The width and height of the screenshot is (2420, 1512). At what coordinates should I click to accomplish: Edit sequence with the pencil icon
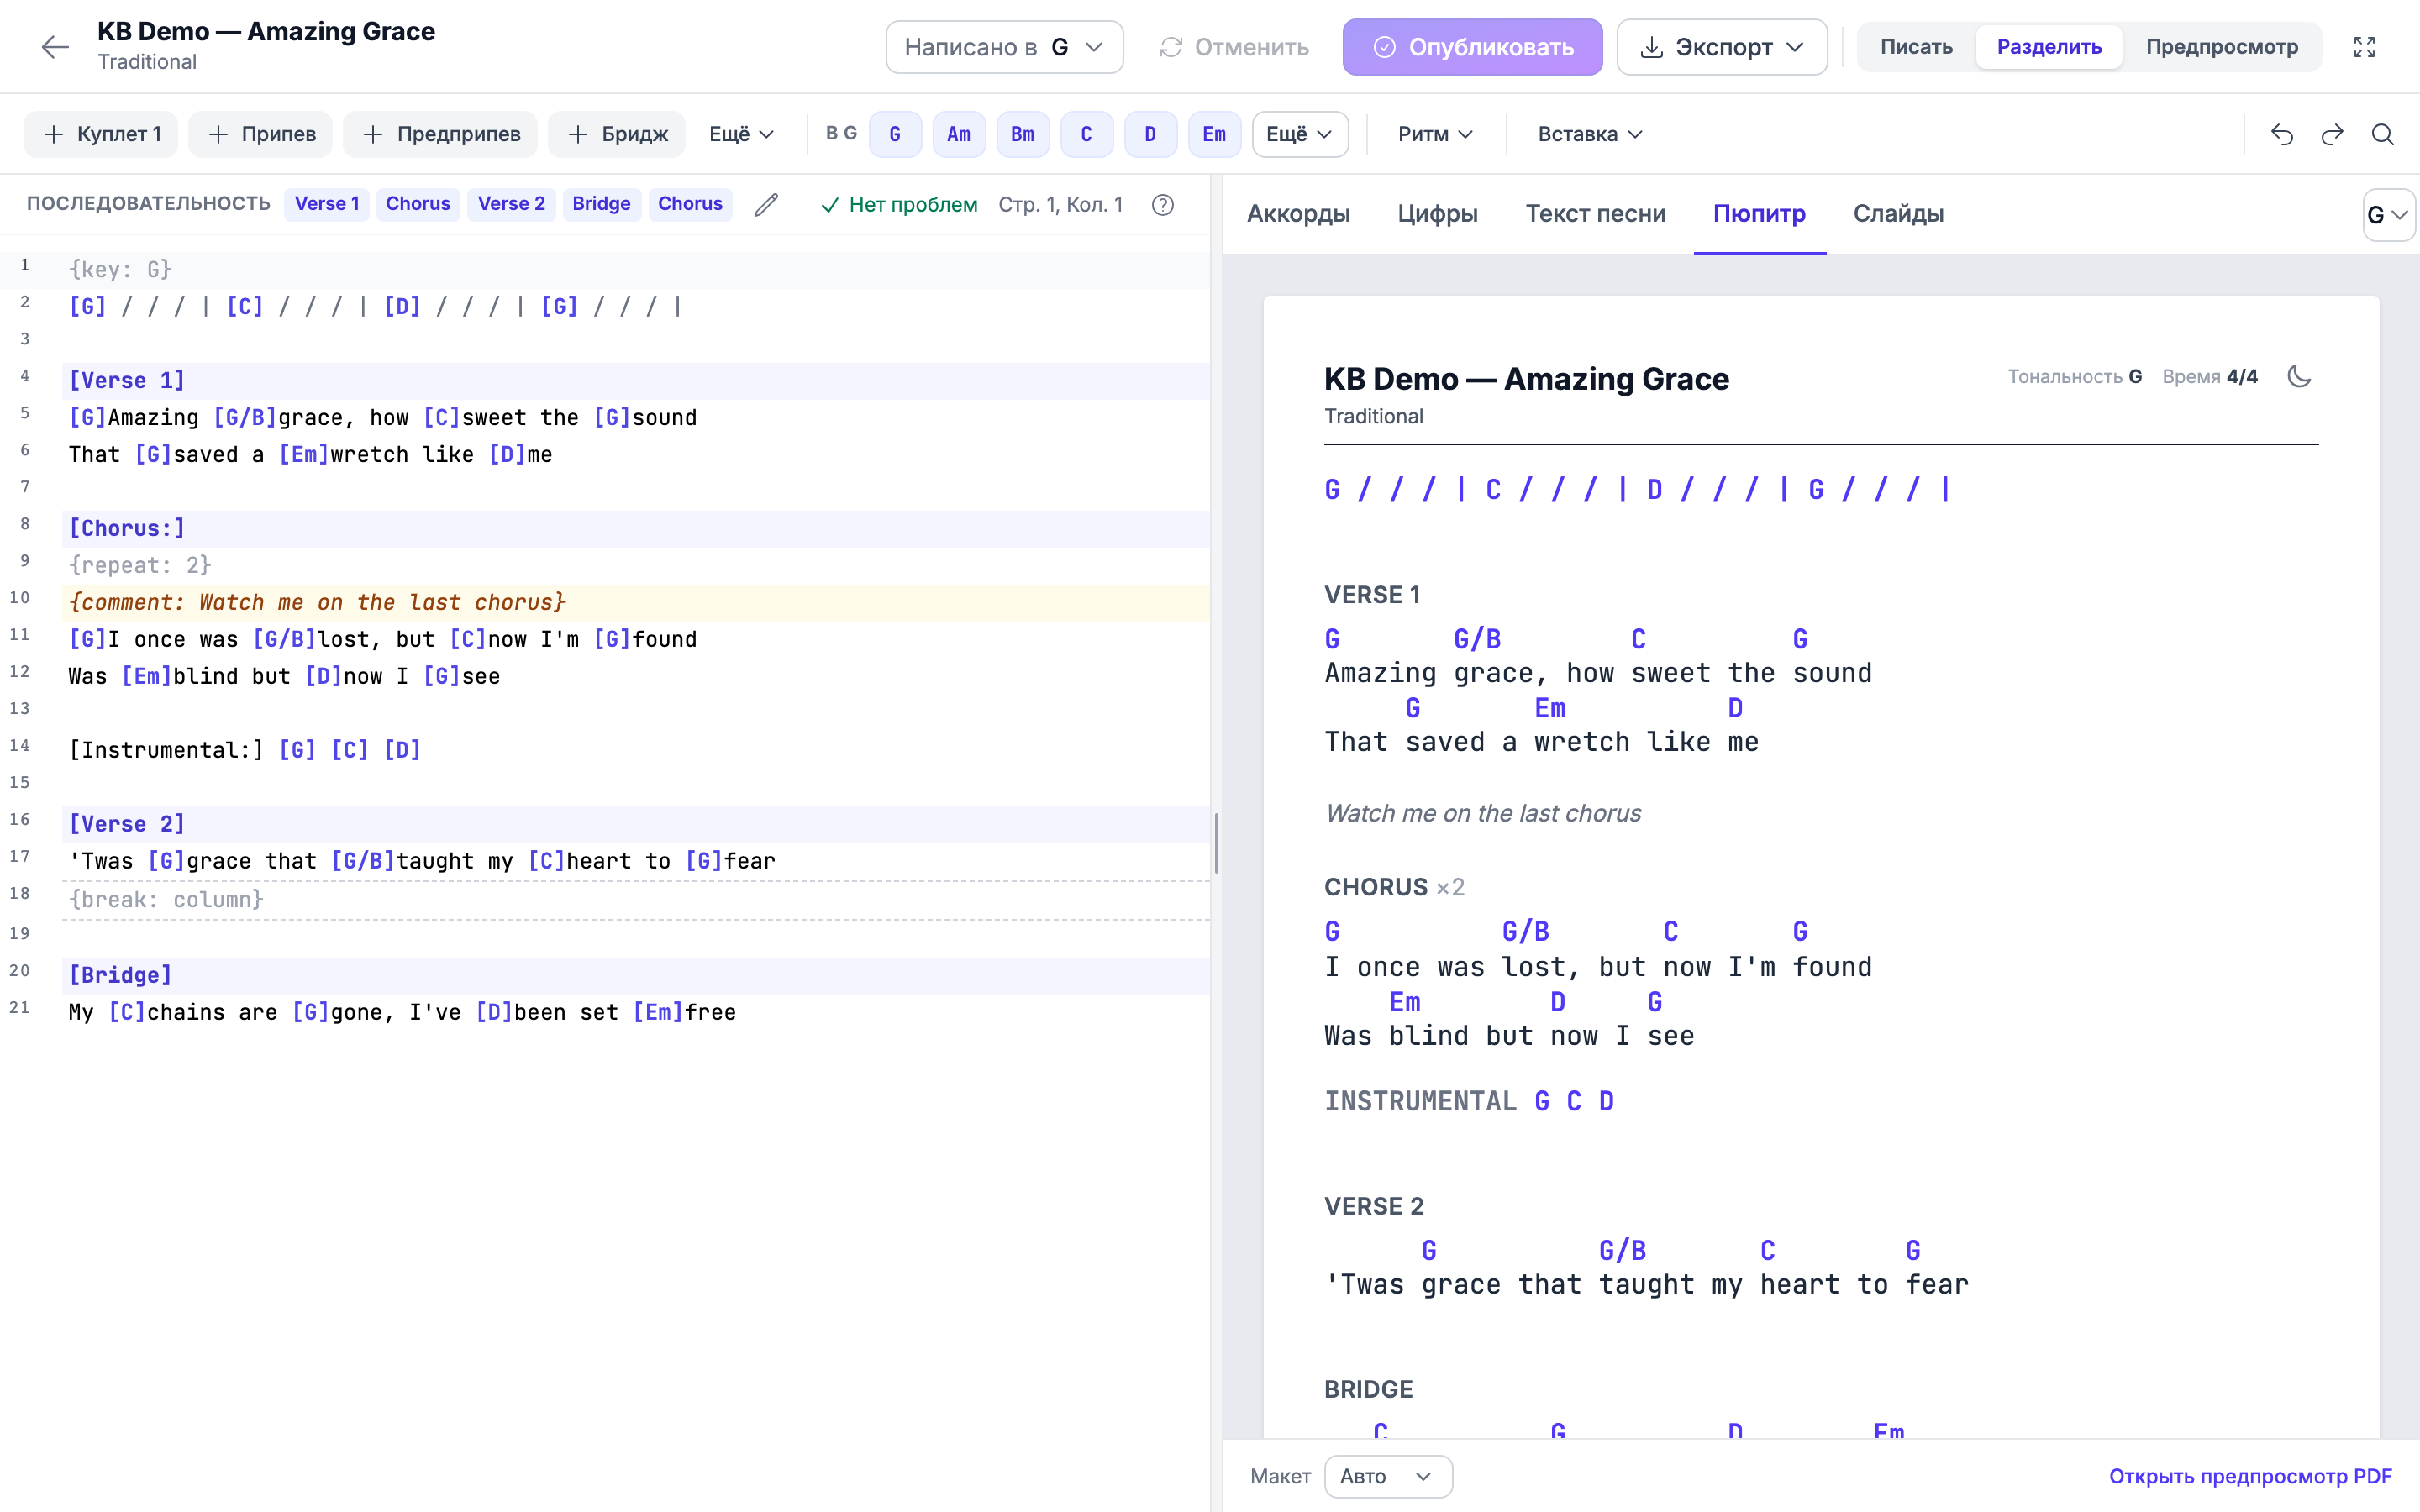tap(766, 204)
